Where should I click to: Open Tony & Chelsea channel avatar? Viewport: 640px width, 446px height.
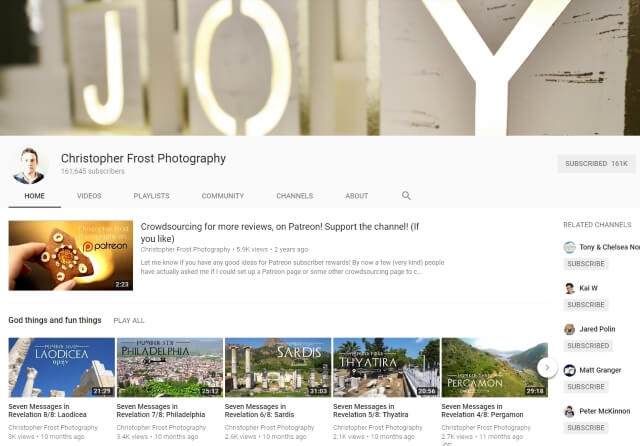tap(569, 247)
